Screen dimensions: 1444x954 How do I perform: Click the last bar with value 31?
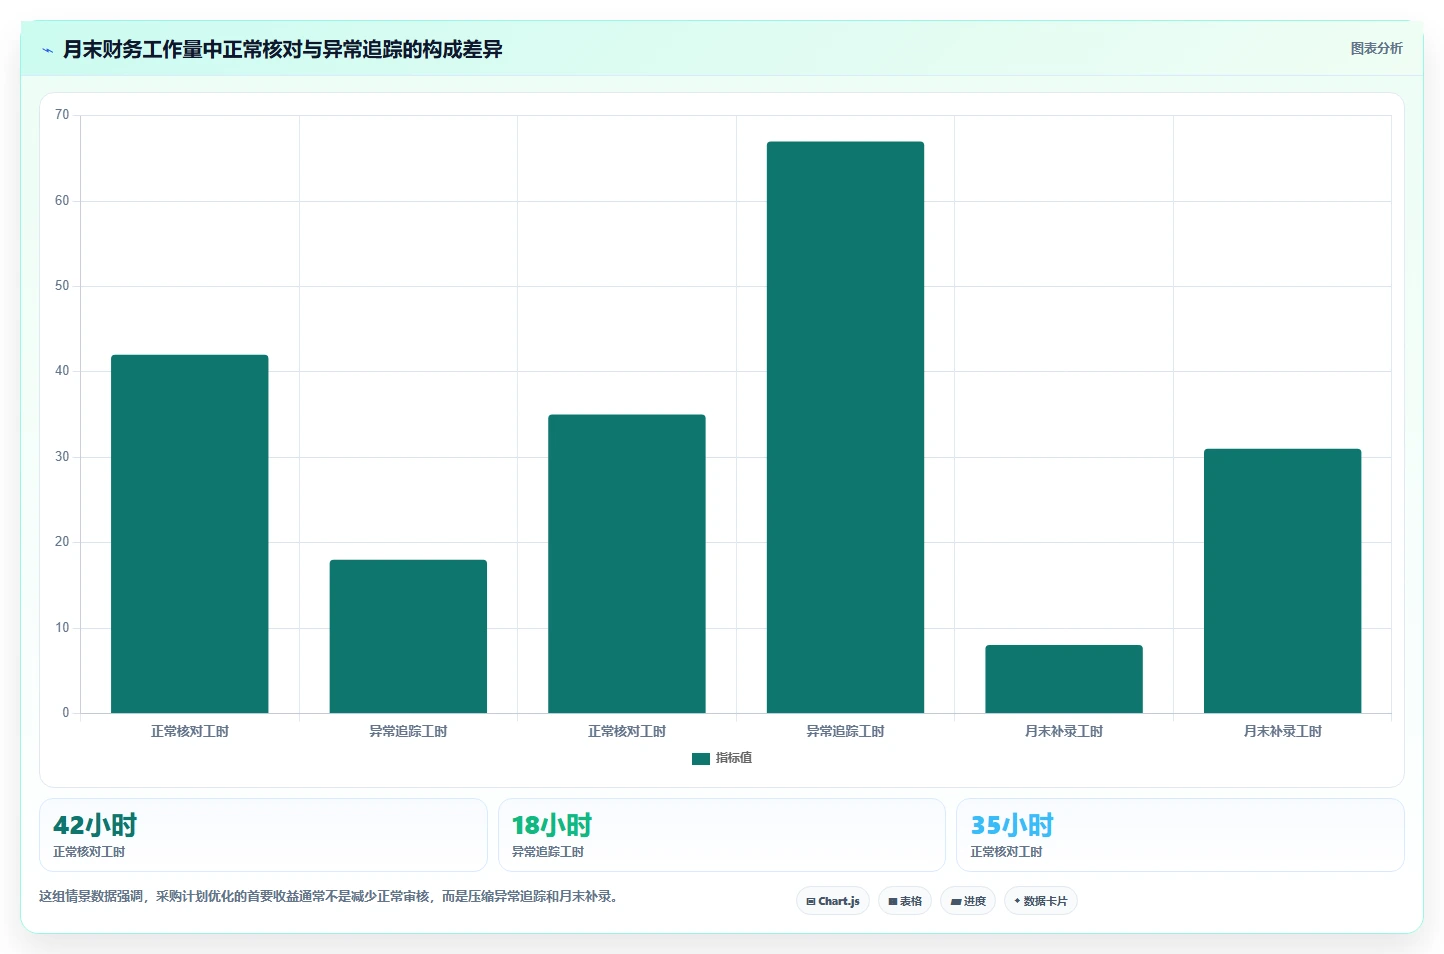[x=1282, y=581]
